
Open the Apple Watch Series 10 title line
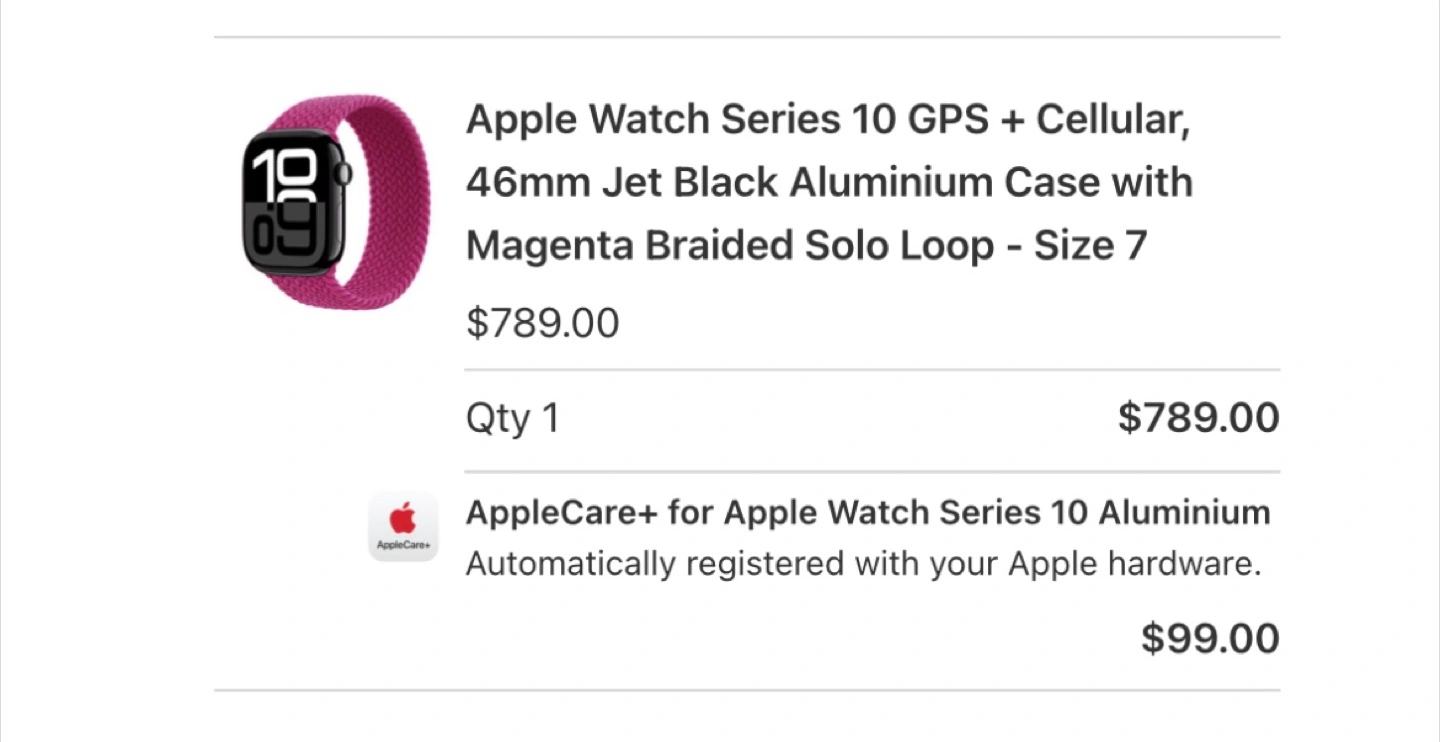(828, 121)
